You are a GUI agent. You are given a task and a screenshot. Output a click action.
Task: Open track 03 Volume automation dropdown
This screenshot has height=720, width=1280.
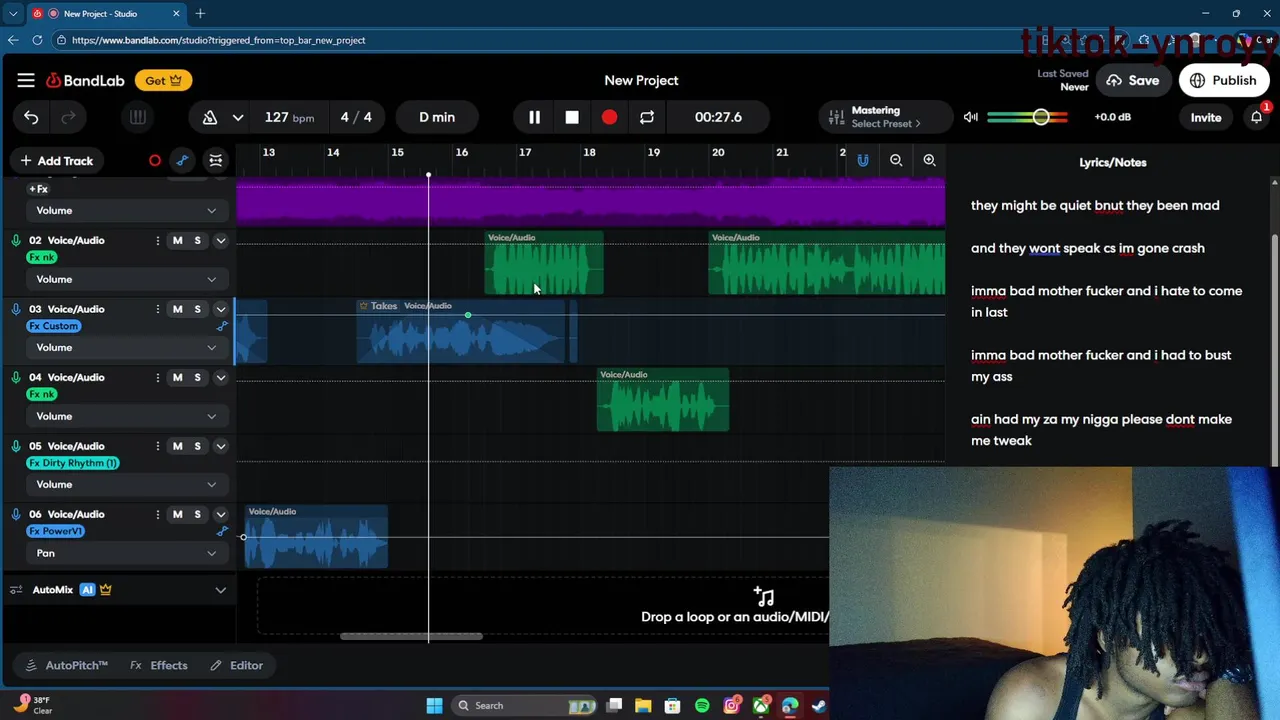(x=125, y=347)
